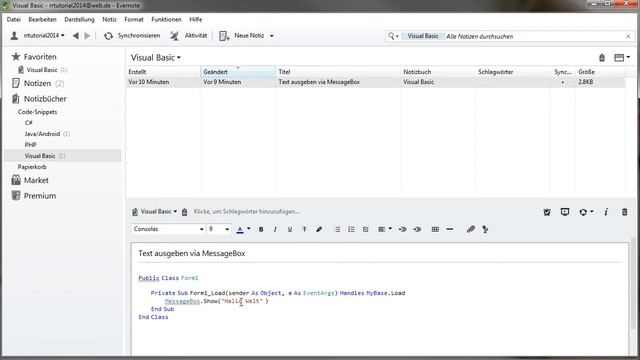Open the text alignment dropdown
Screen dimensions: 640x360
384,229
